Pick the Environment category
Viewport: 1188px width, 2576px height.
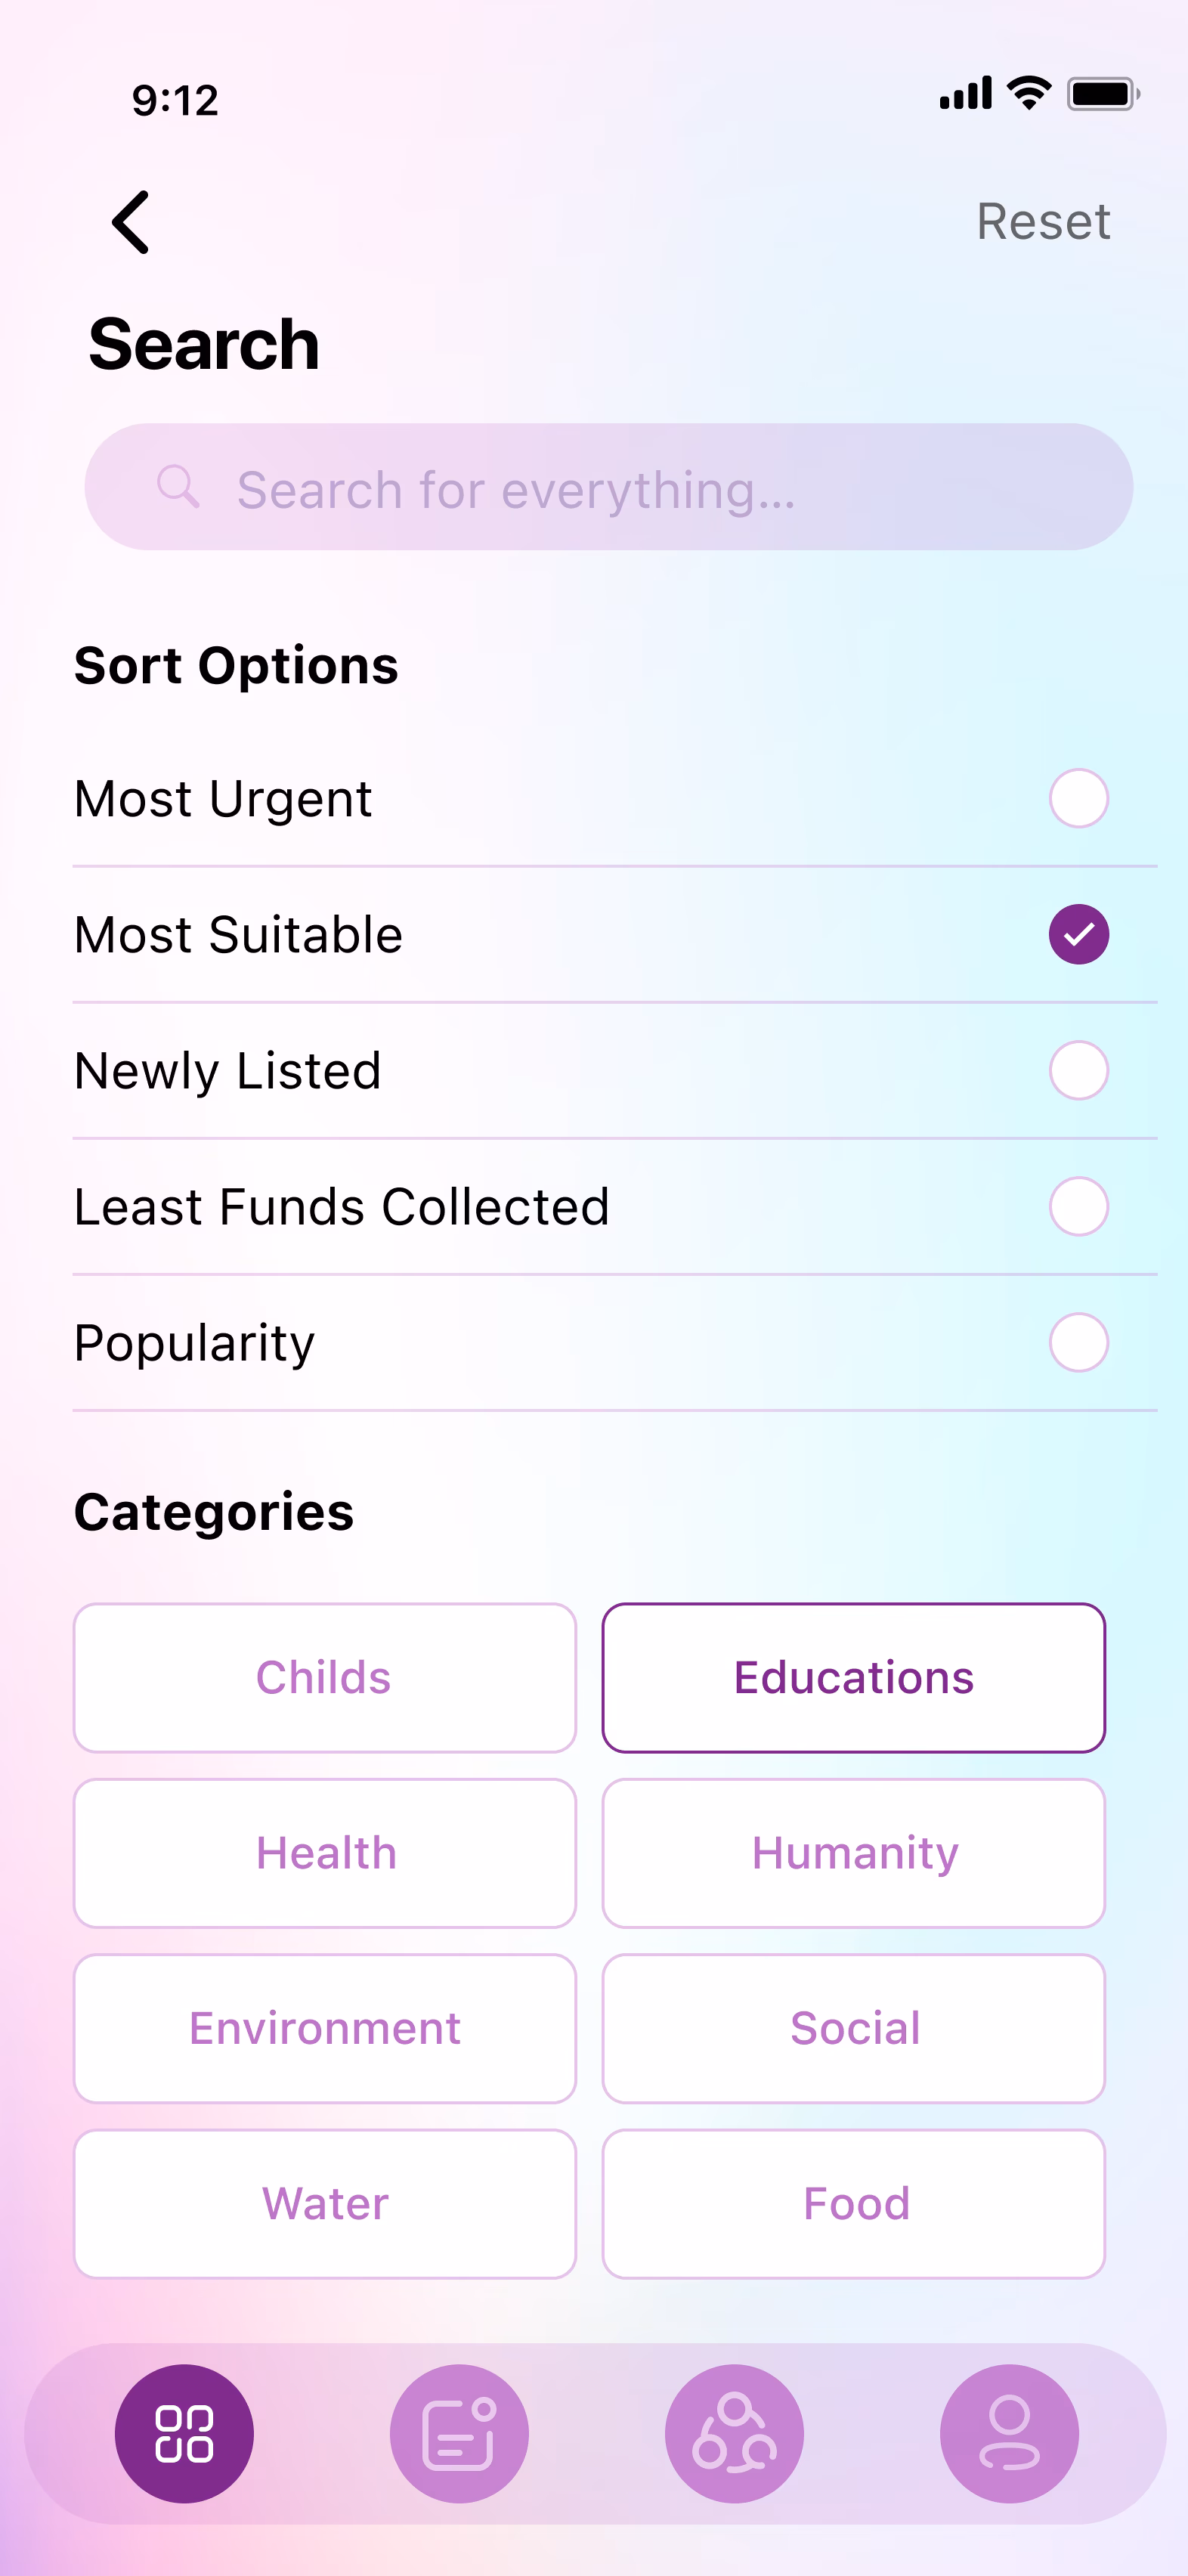(x=324, y=2028)
